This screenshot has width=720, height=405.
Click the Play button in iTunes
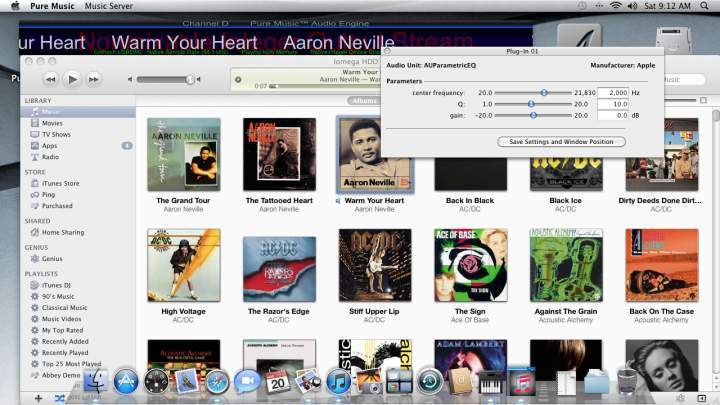coord(72,79)
